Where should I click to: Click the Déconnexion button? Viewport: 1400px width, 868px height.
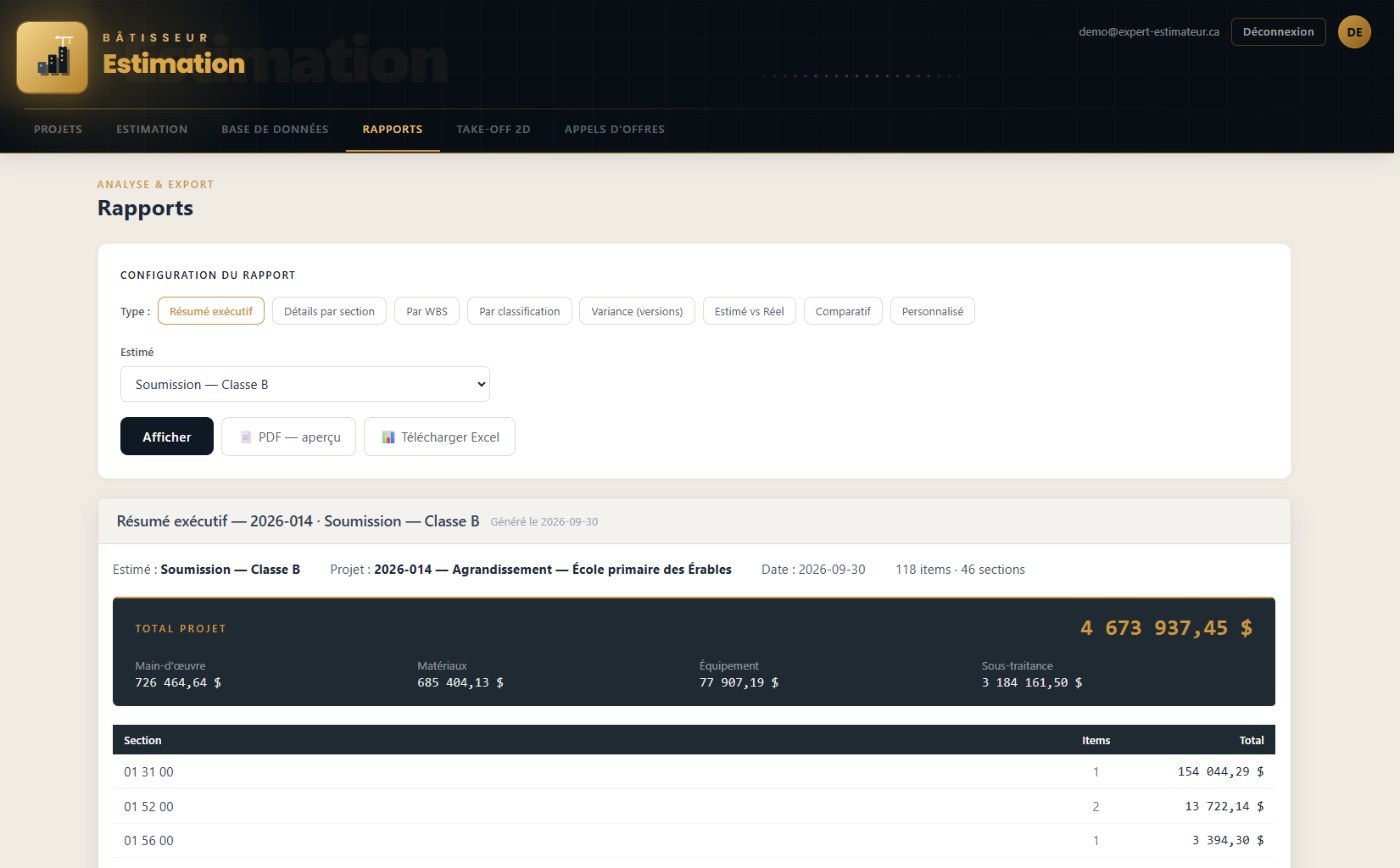coord(1278,32)
